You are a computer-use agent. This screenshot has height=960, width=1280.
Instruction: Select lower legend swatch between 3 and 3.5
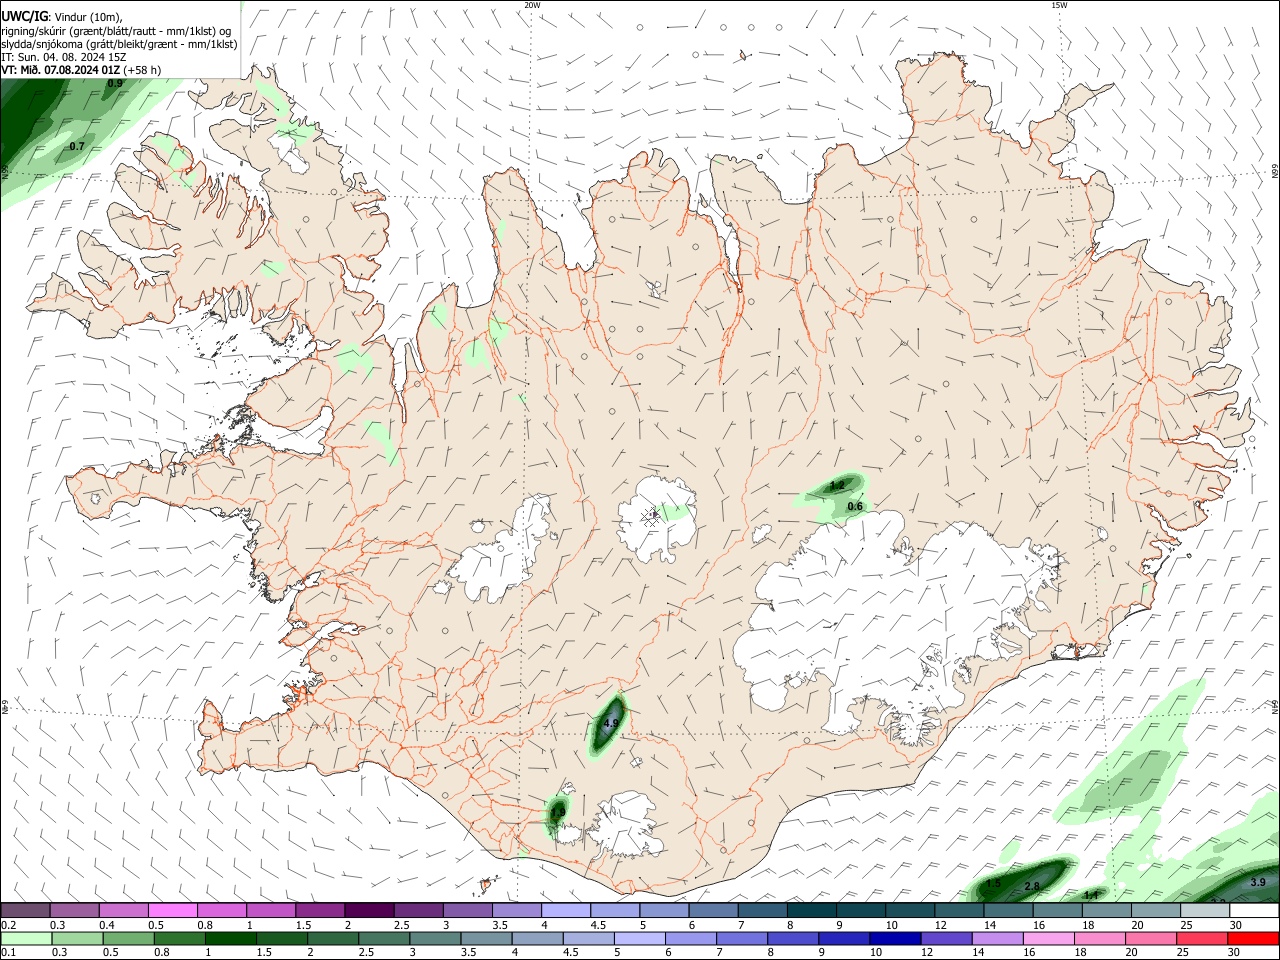pos(435,938)
